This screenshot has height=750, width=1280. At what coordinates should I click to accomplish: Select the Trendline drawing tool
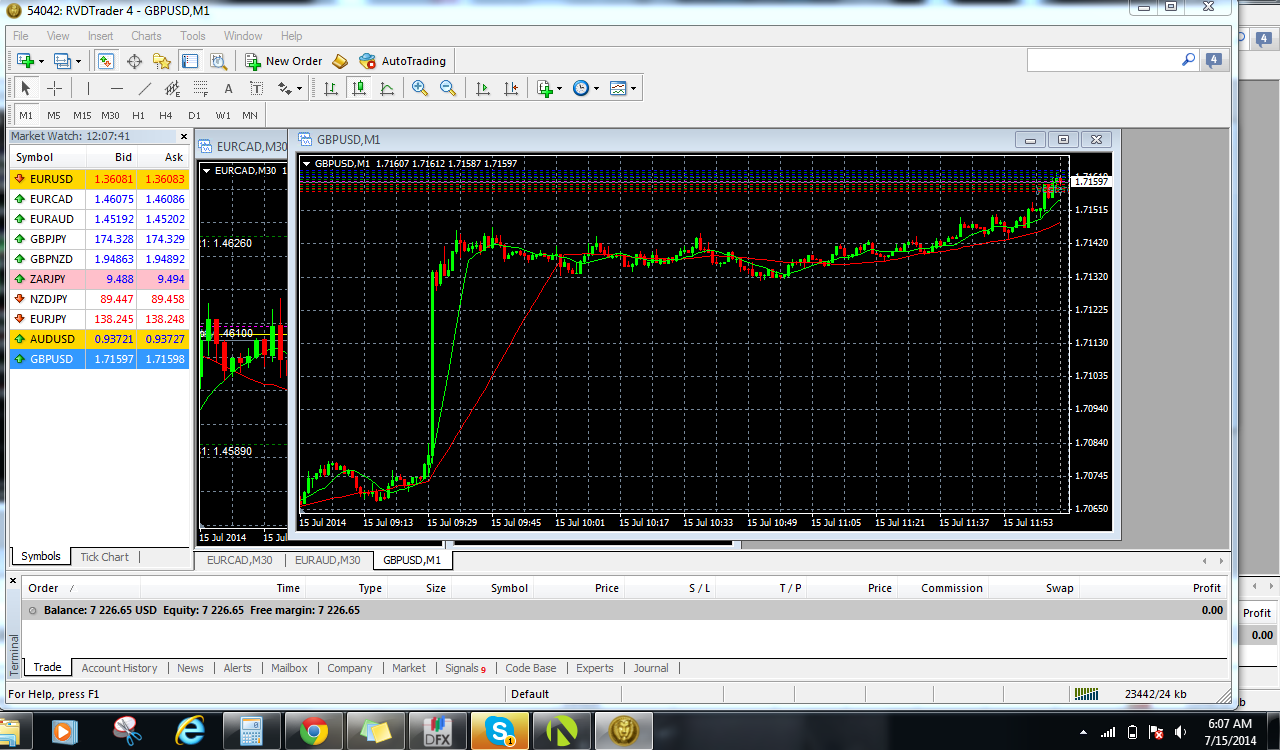(145, 88)
